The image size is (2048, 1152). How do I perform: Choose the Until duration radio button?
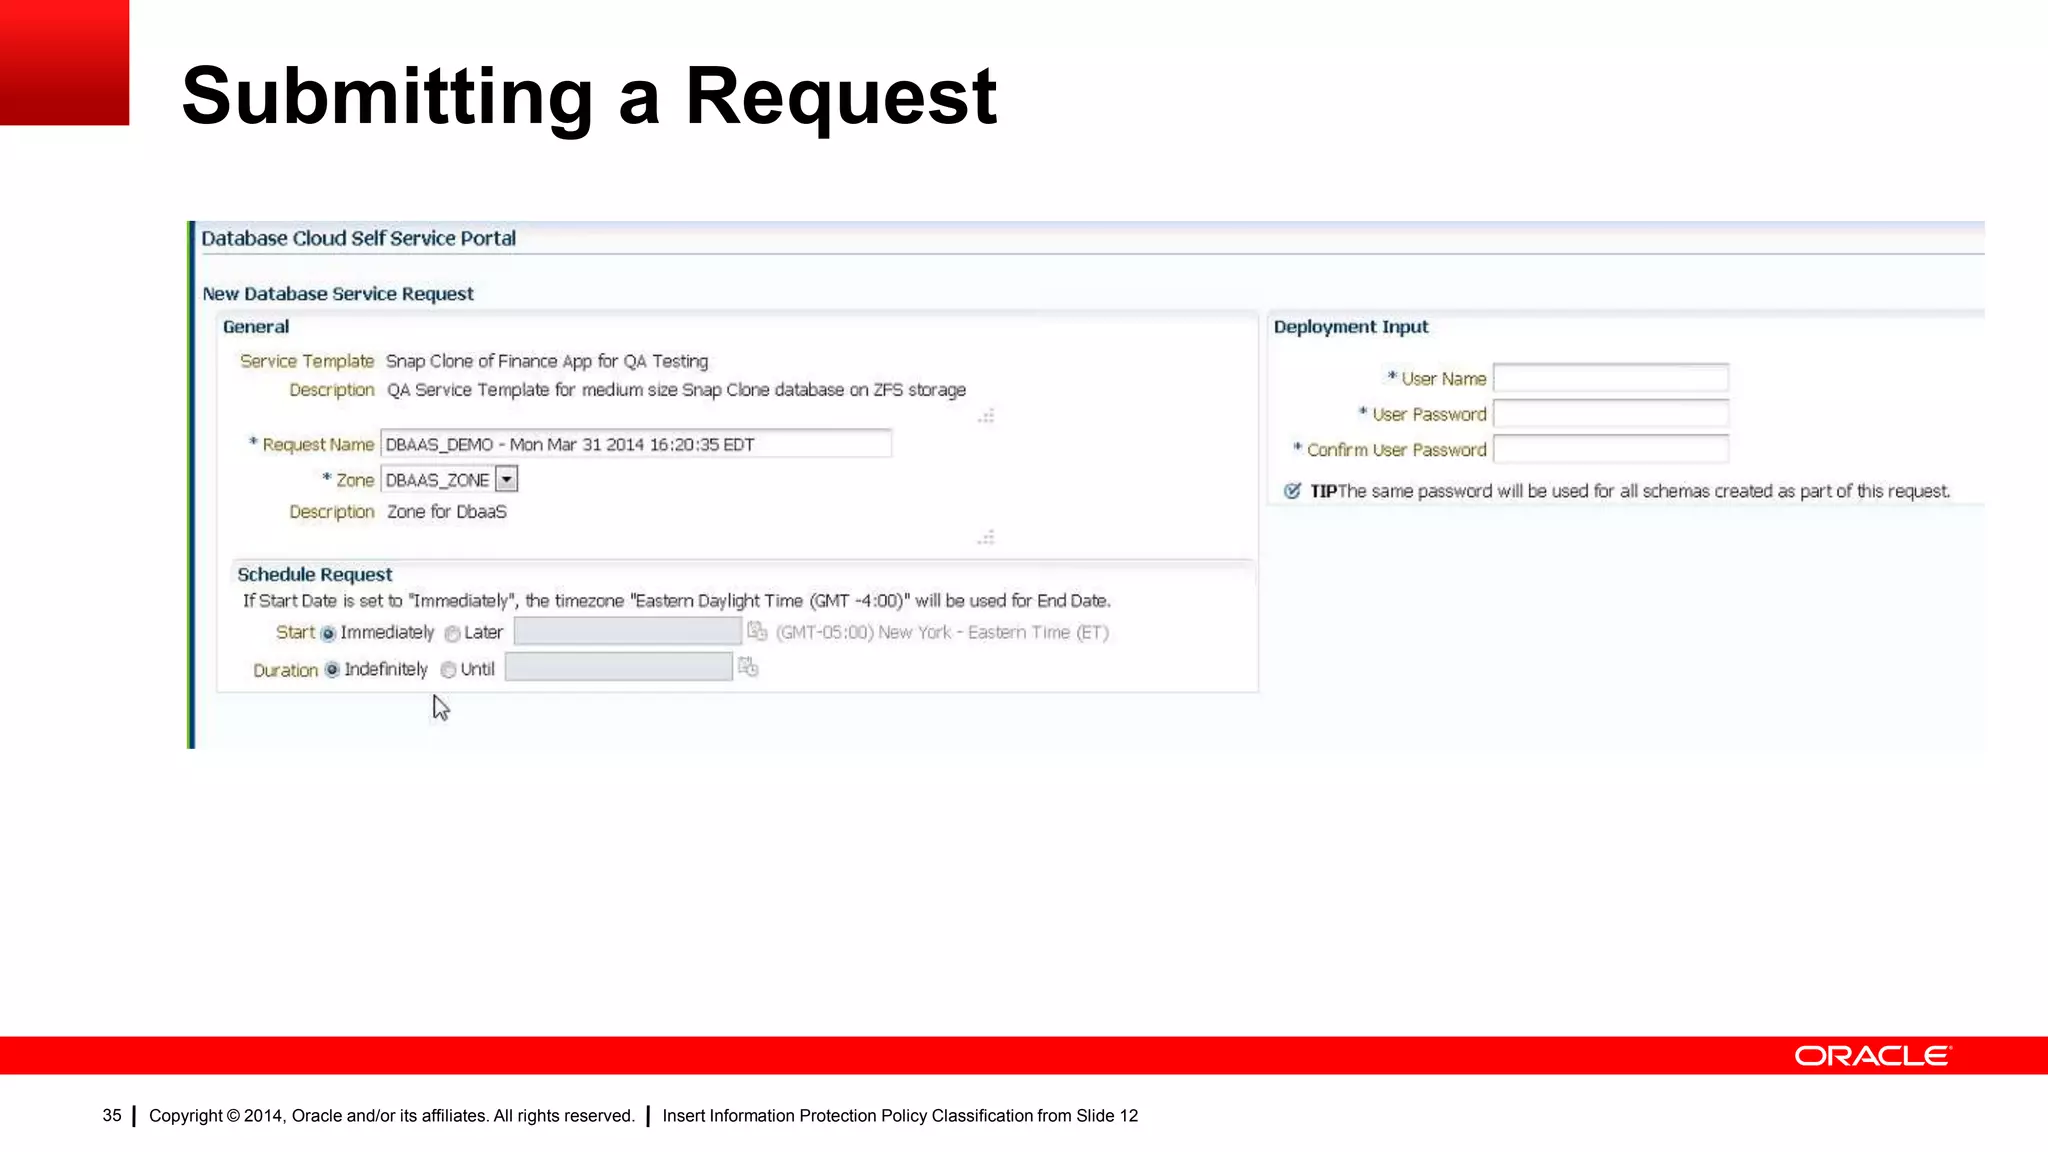448,670
